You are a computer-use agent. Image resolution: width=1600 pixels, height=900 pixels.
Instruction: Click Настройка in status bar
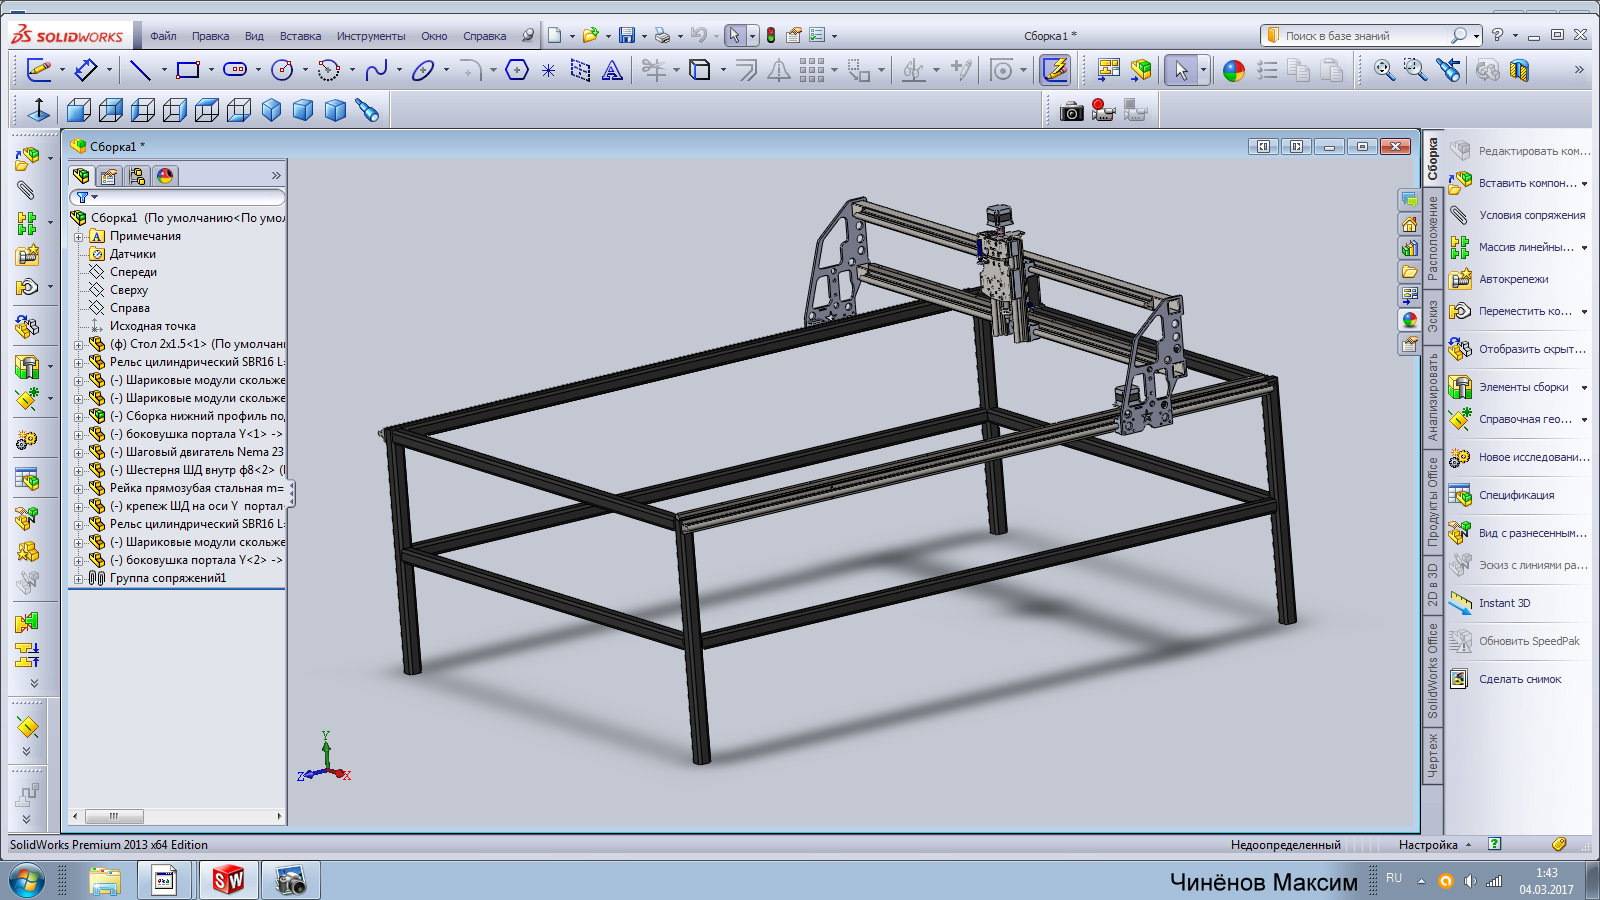[1428, 845]
